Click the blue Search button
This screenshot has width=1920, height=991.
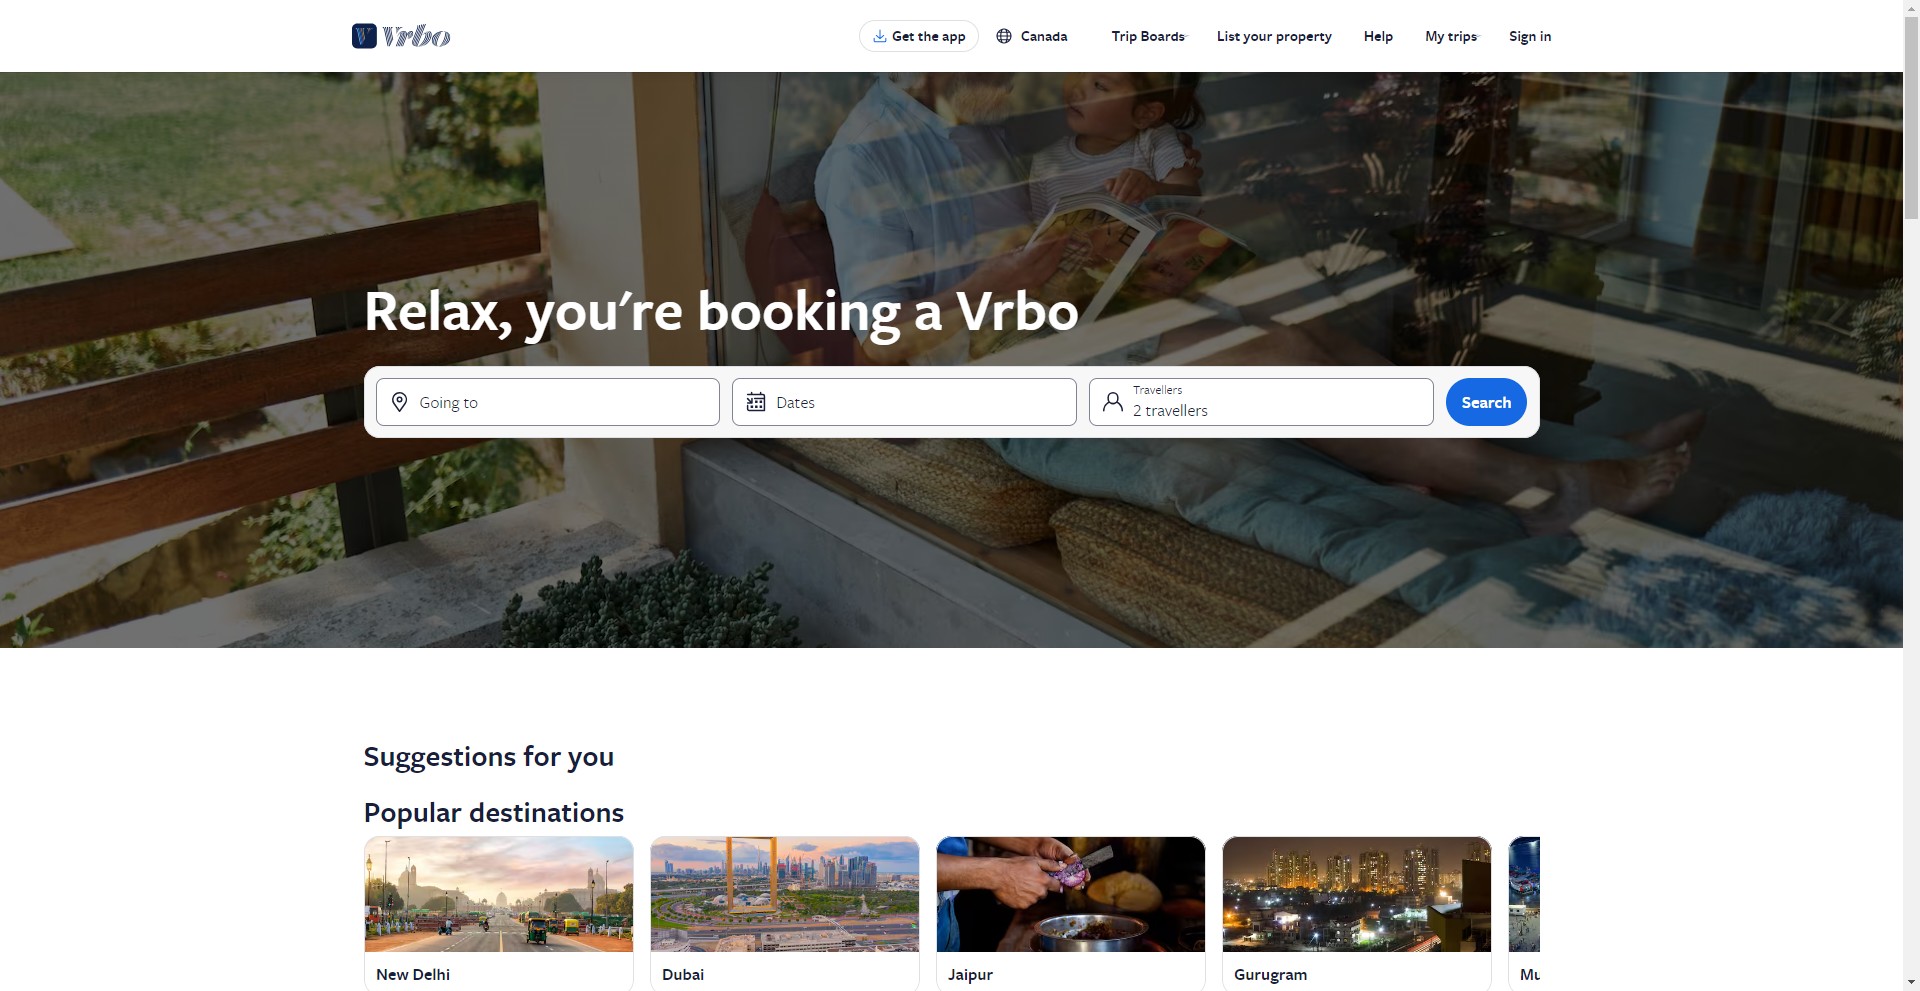coord(1486,402)
